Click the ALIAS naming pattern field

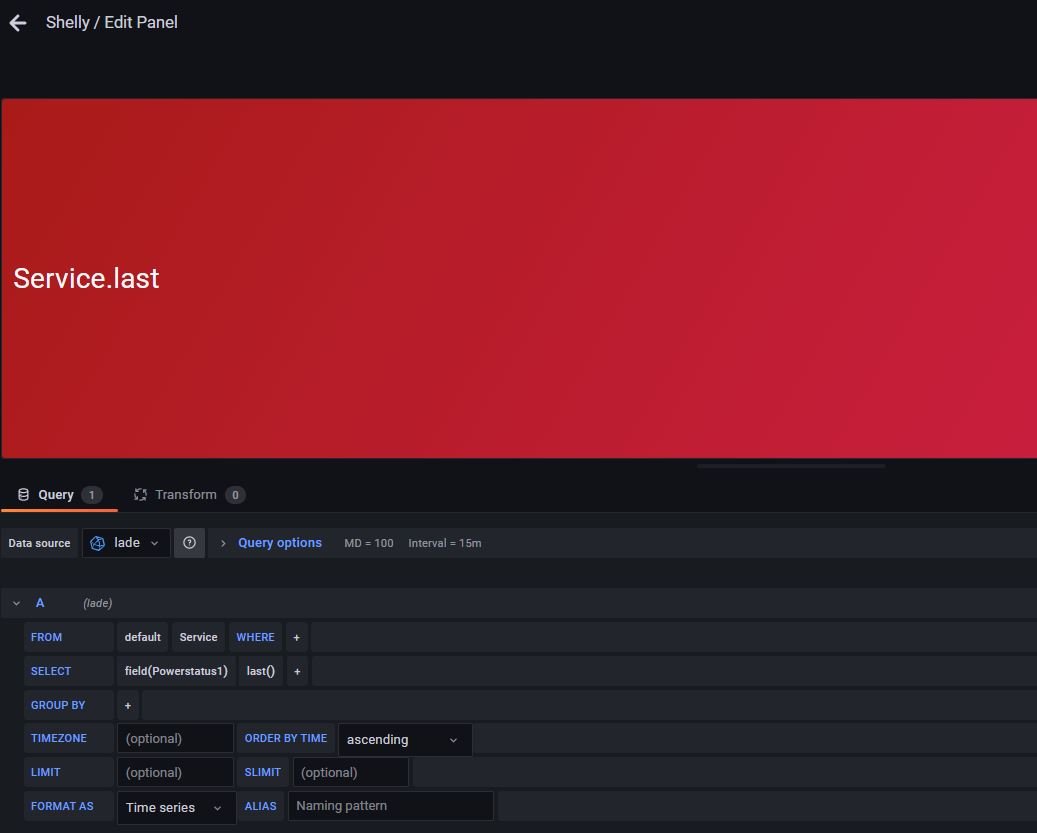coord(390,806)
